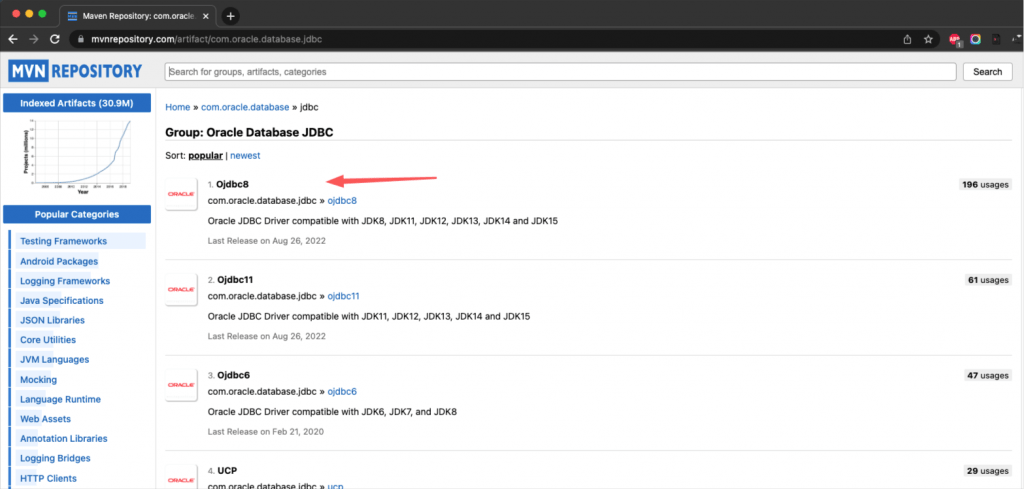Click the browser back arrow

pyautogui.click(x=13, y=39)
